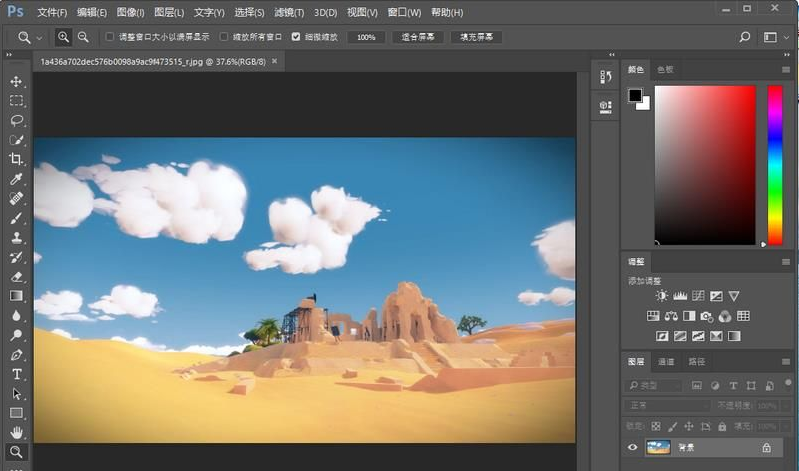The height and width of the screenshot is (471, 799).
Task: Add an Exposure adjustment
Action: pos(716,296)
